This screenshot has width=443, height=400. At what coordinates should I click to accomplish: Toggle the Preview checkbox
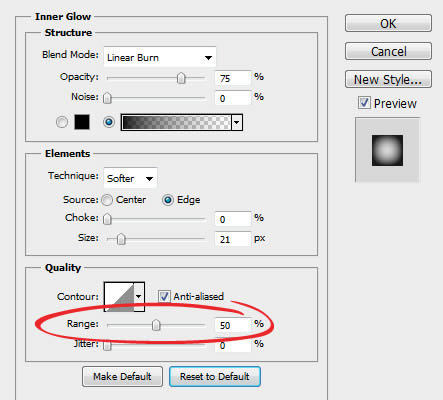(x=364, y=103)
